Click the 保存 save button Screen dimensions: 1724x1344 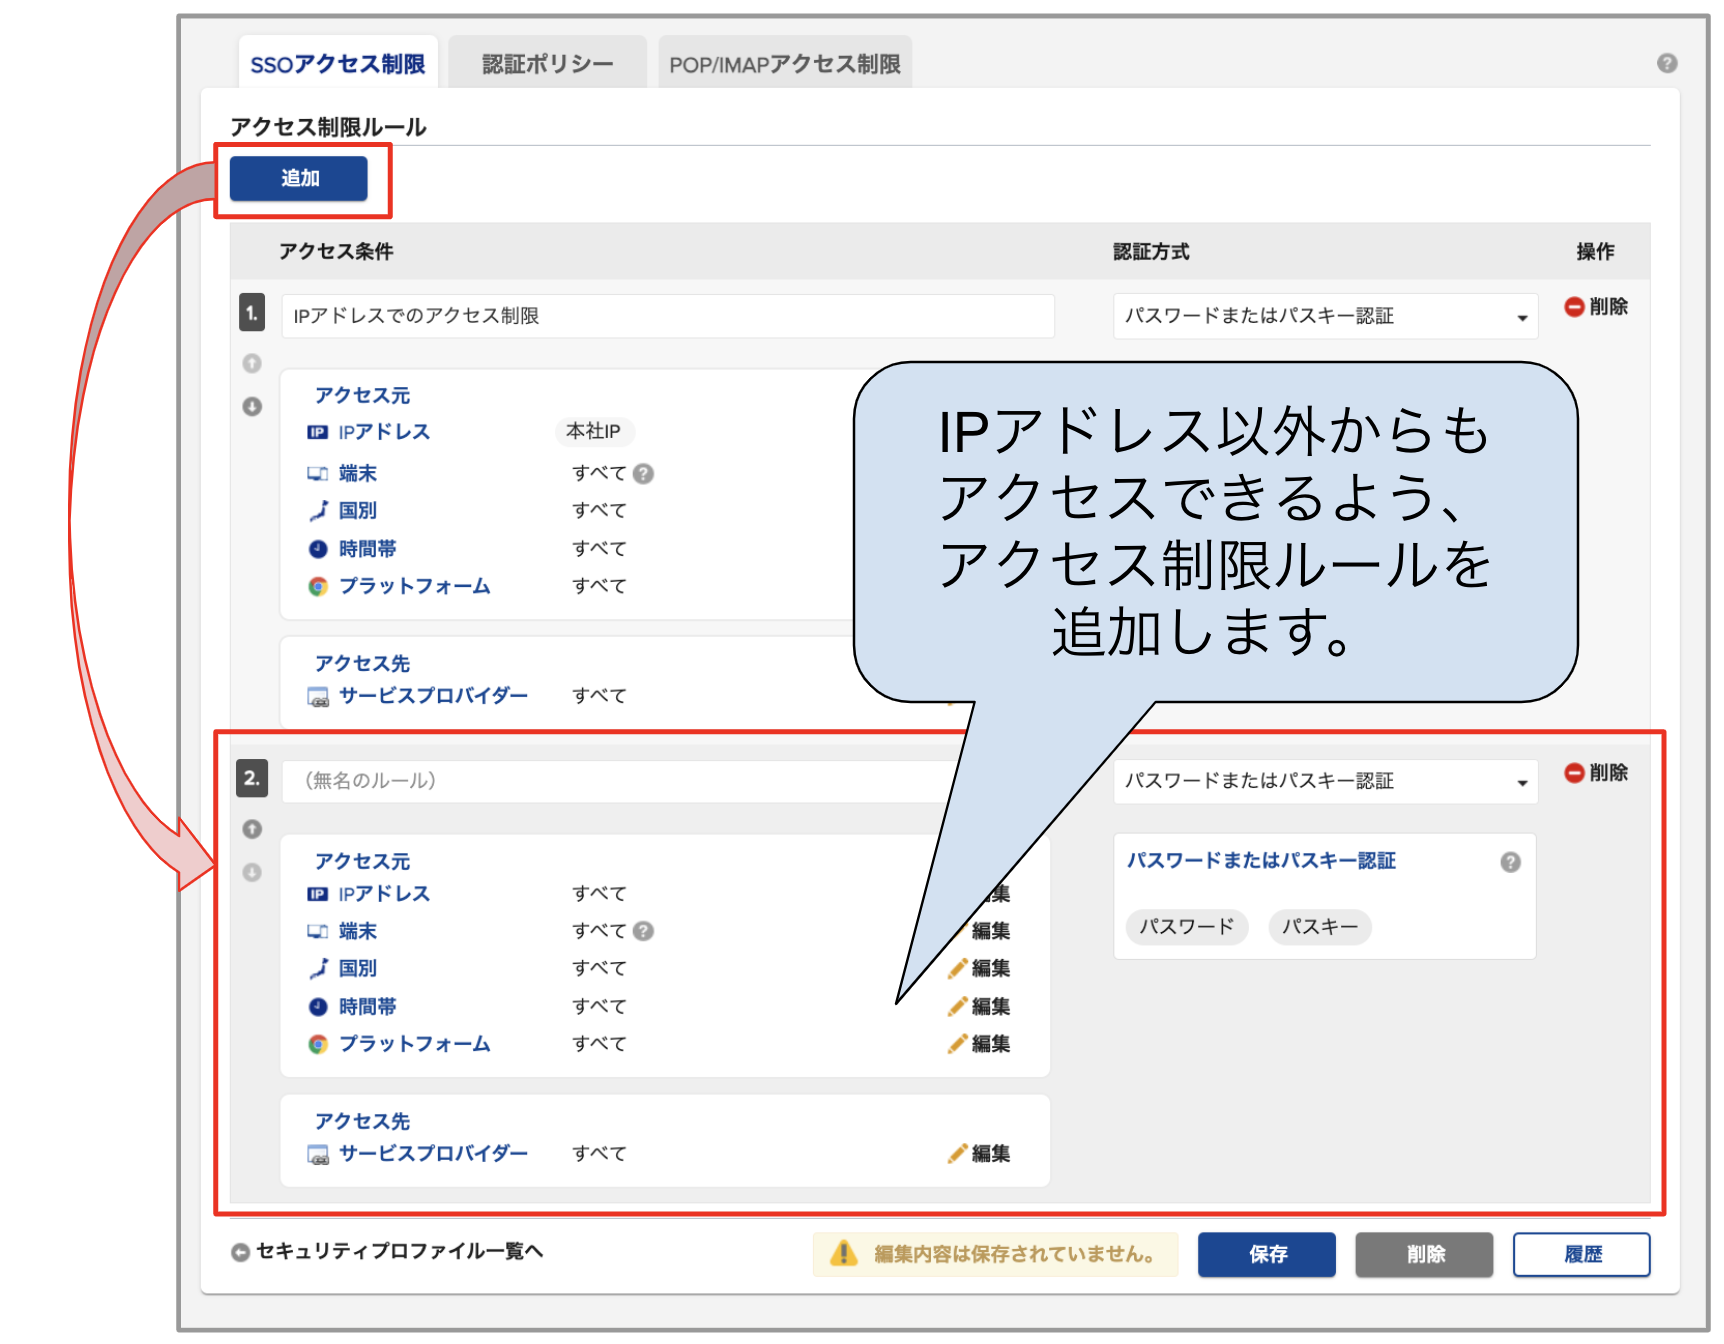pos(1267,1254)
